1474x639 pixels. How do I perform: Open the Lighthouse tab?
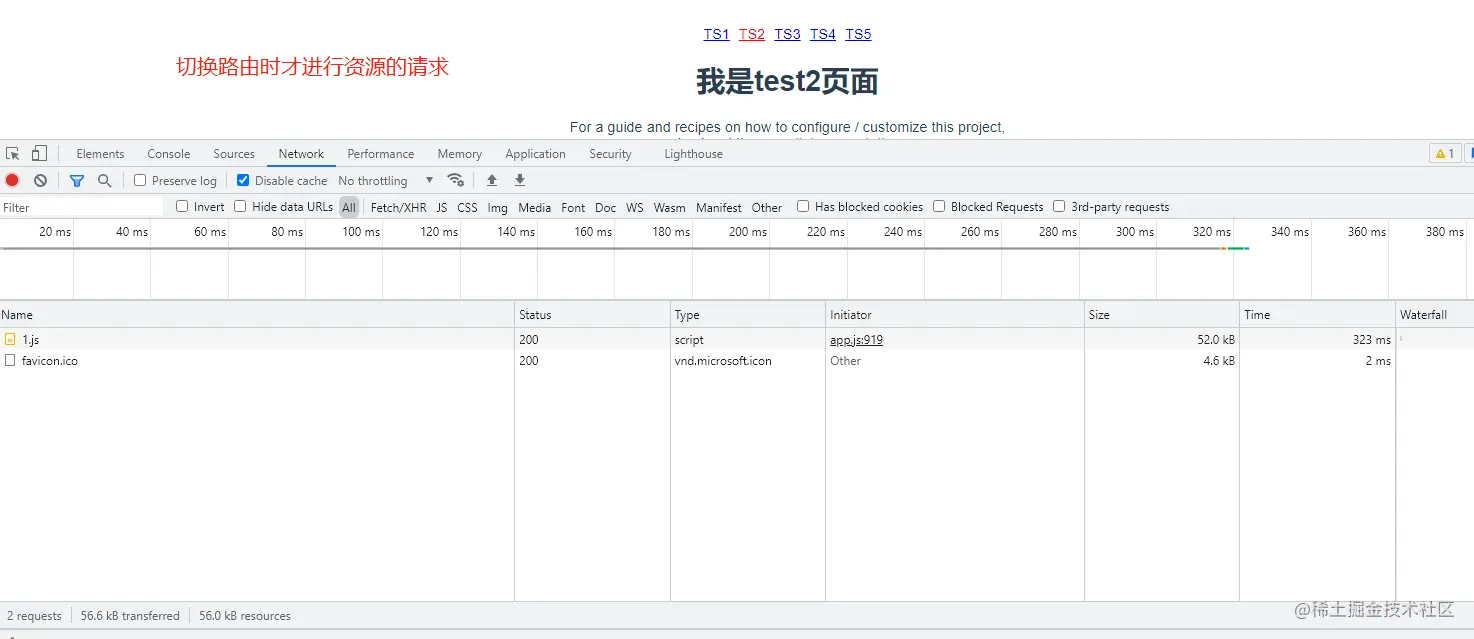pos(693,154)
